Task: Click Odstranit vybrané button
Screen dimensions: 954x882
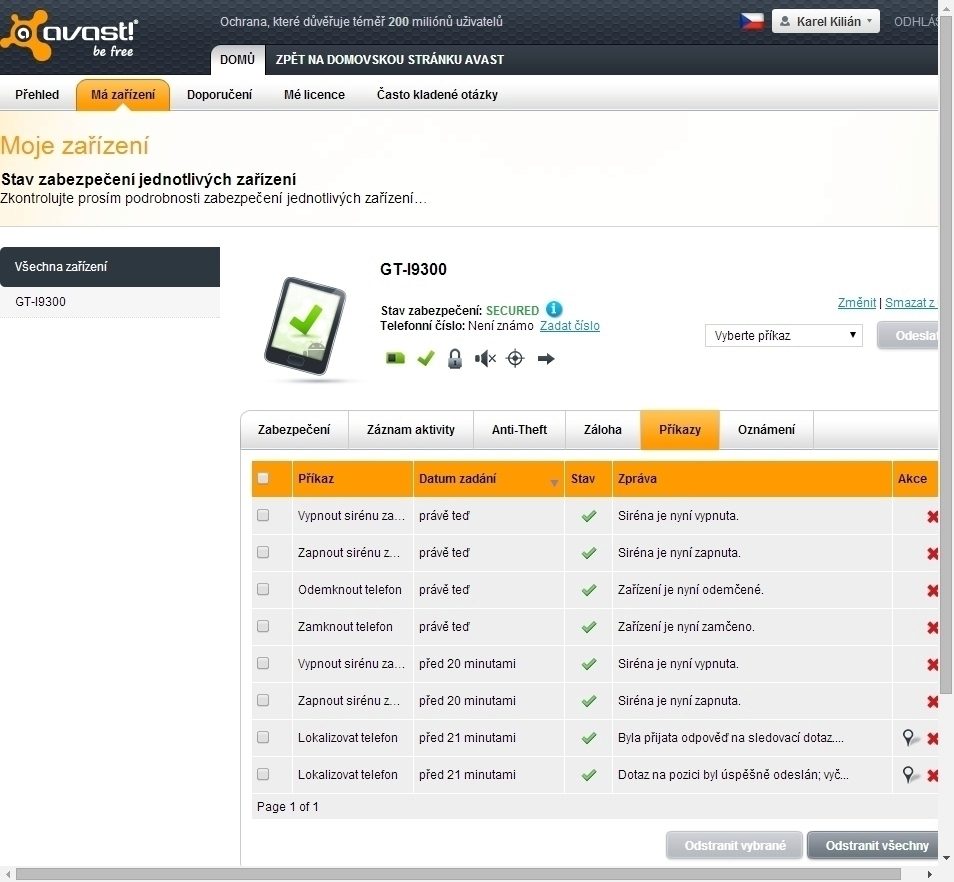Action: pos(734,846)
